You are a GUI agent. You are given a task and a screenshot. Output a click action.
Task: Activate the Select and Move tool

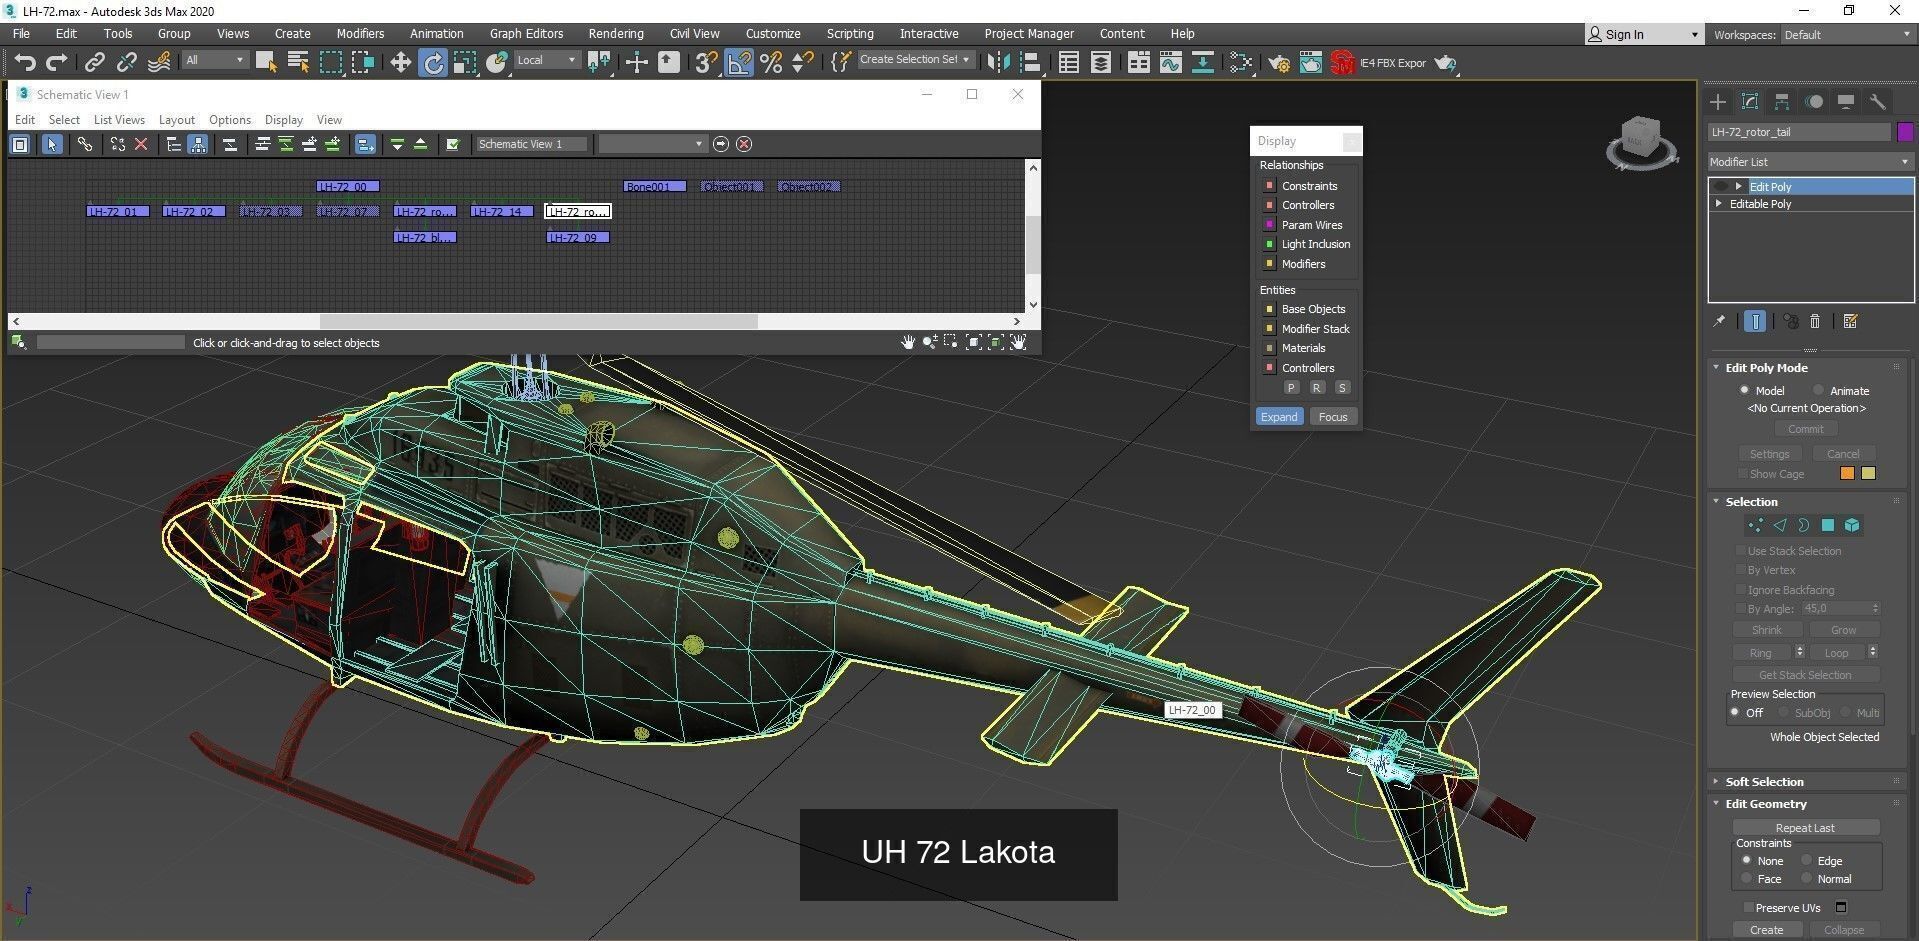pos(400,63)
